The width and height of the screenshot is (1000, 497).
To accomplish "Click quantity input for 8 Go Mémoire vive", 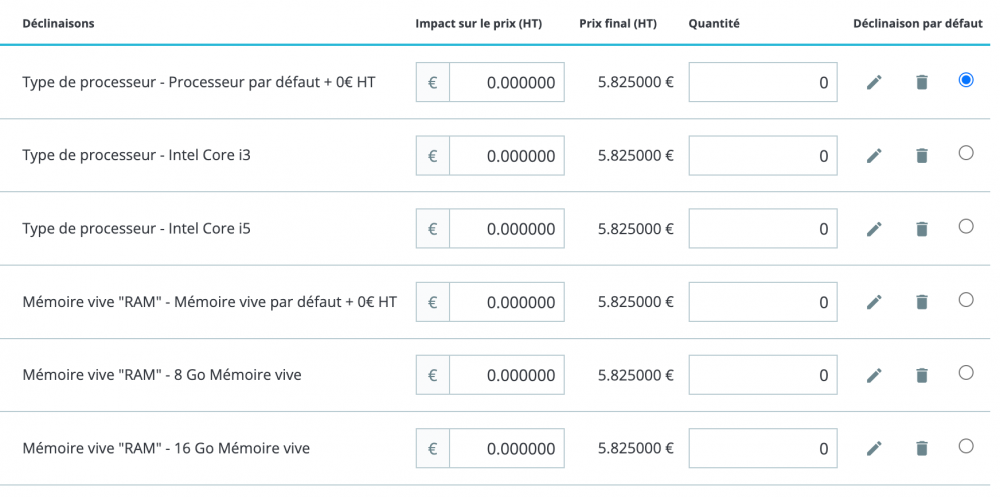I will (x=763, y=375).
